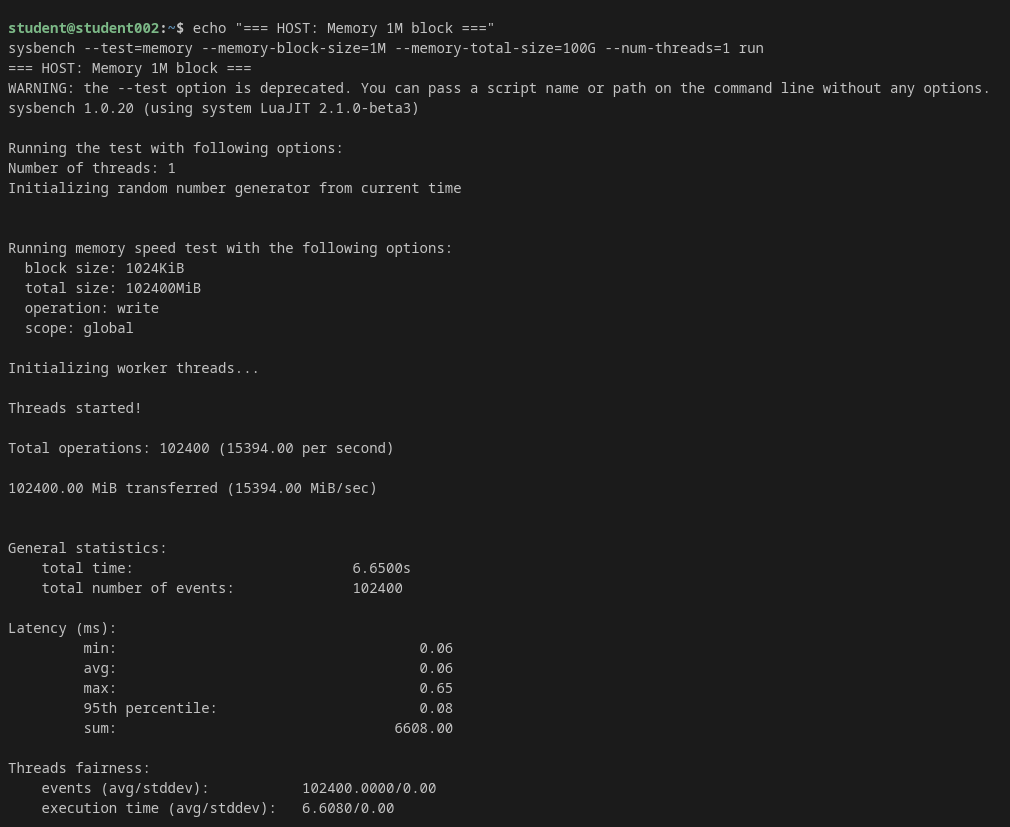Viewport: 1010px width, 827px height.
Task: Click the sysbench --test=memory command line
Action: (386, 48)
